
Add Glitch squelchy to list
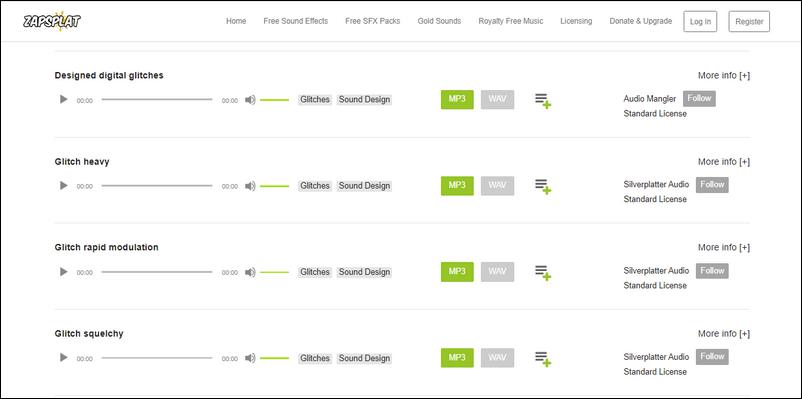click(x=543, y=359)
